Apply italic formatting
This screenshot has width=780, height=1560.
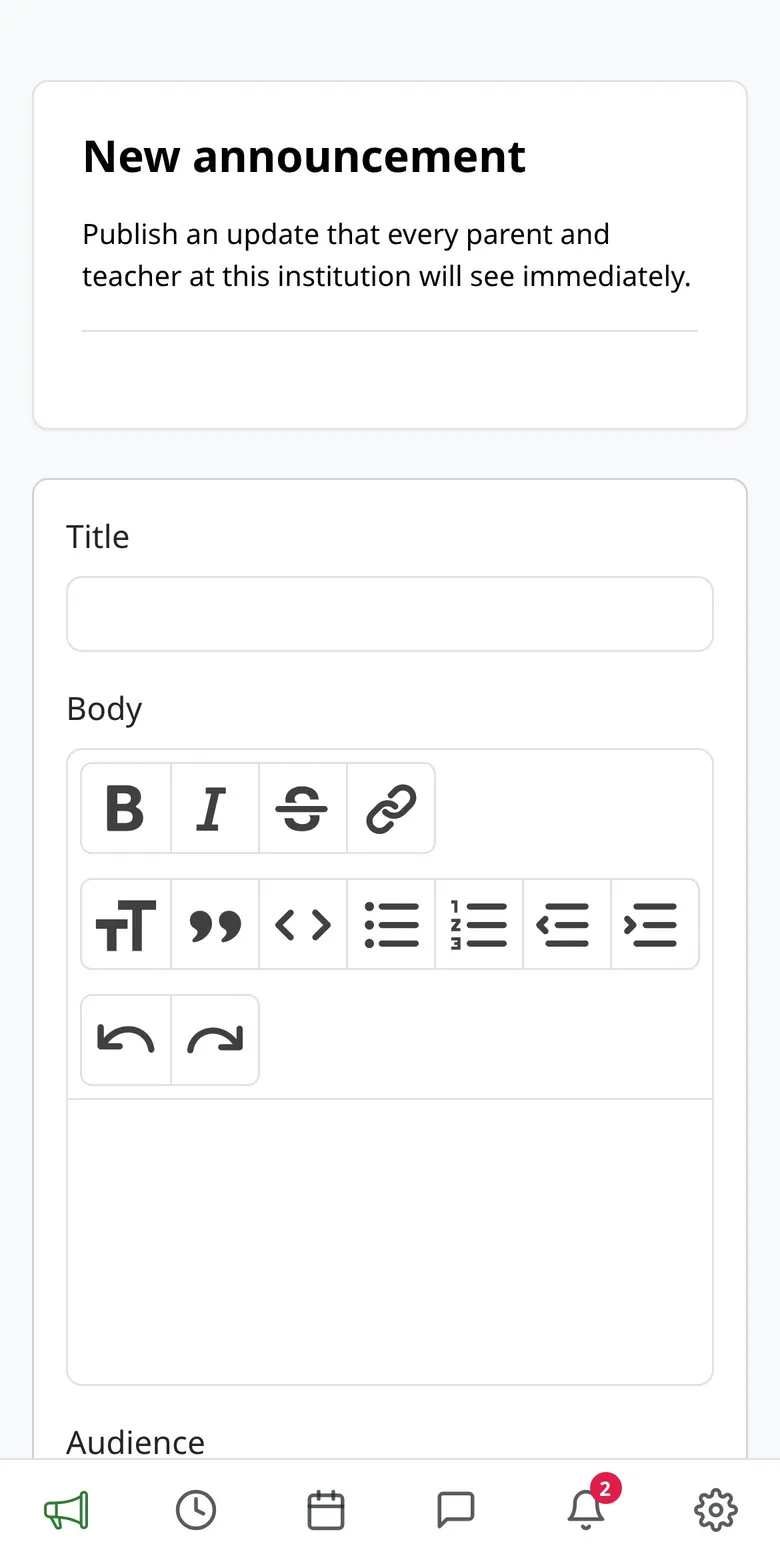click(215, 808)
